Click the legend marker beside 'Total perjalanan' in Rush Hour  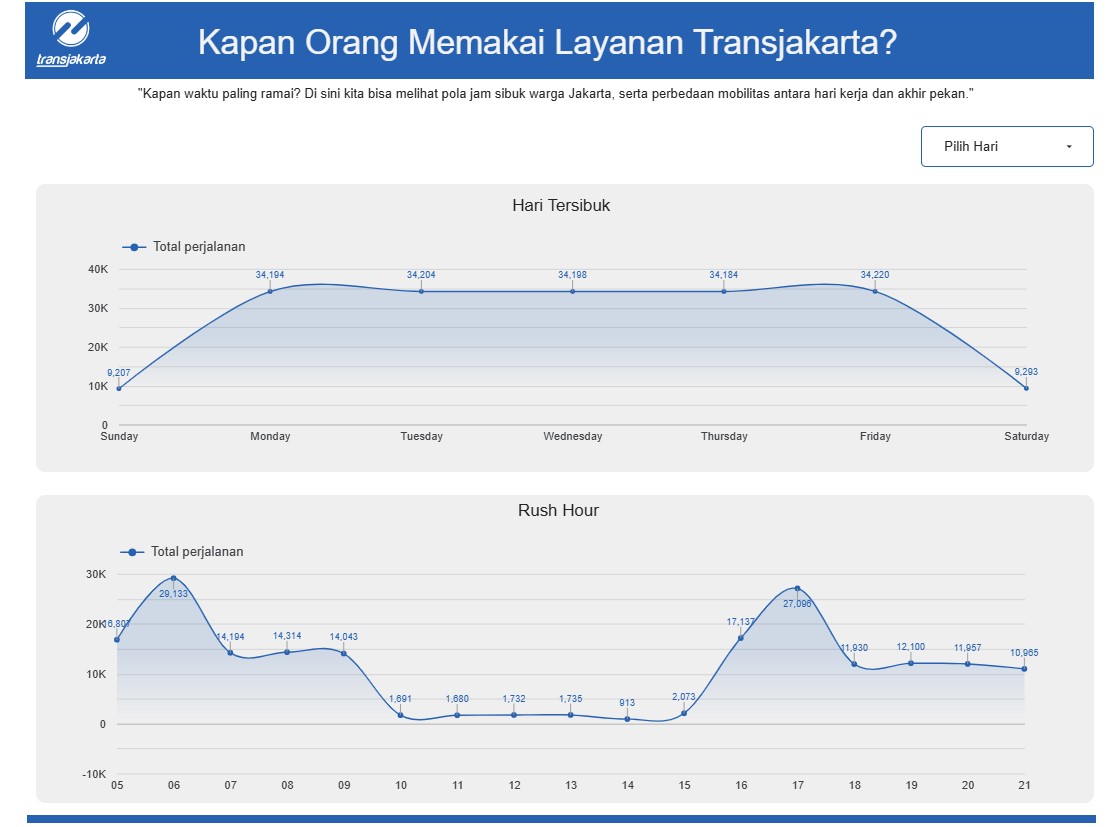click(133, 551)
